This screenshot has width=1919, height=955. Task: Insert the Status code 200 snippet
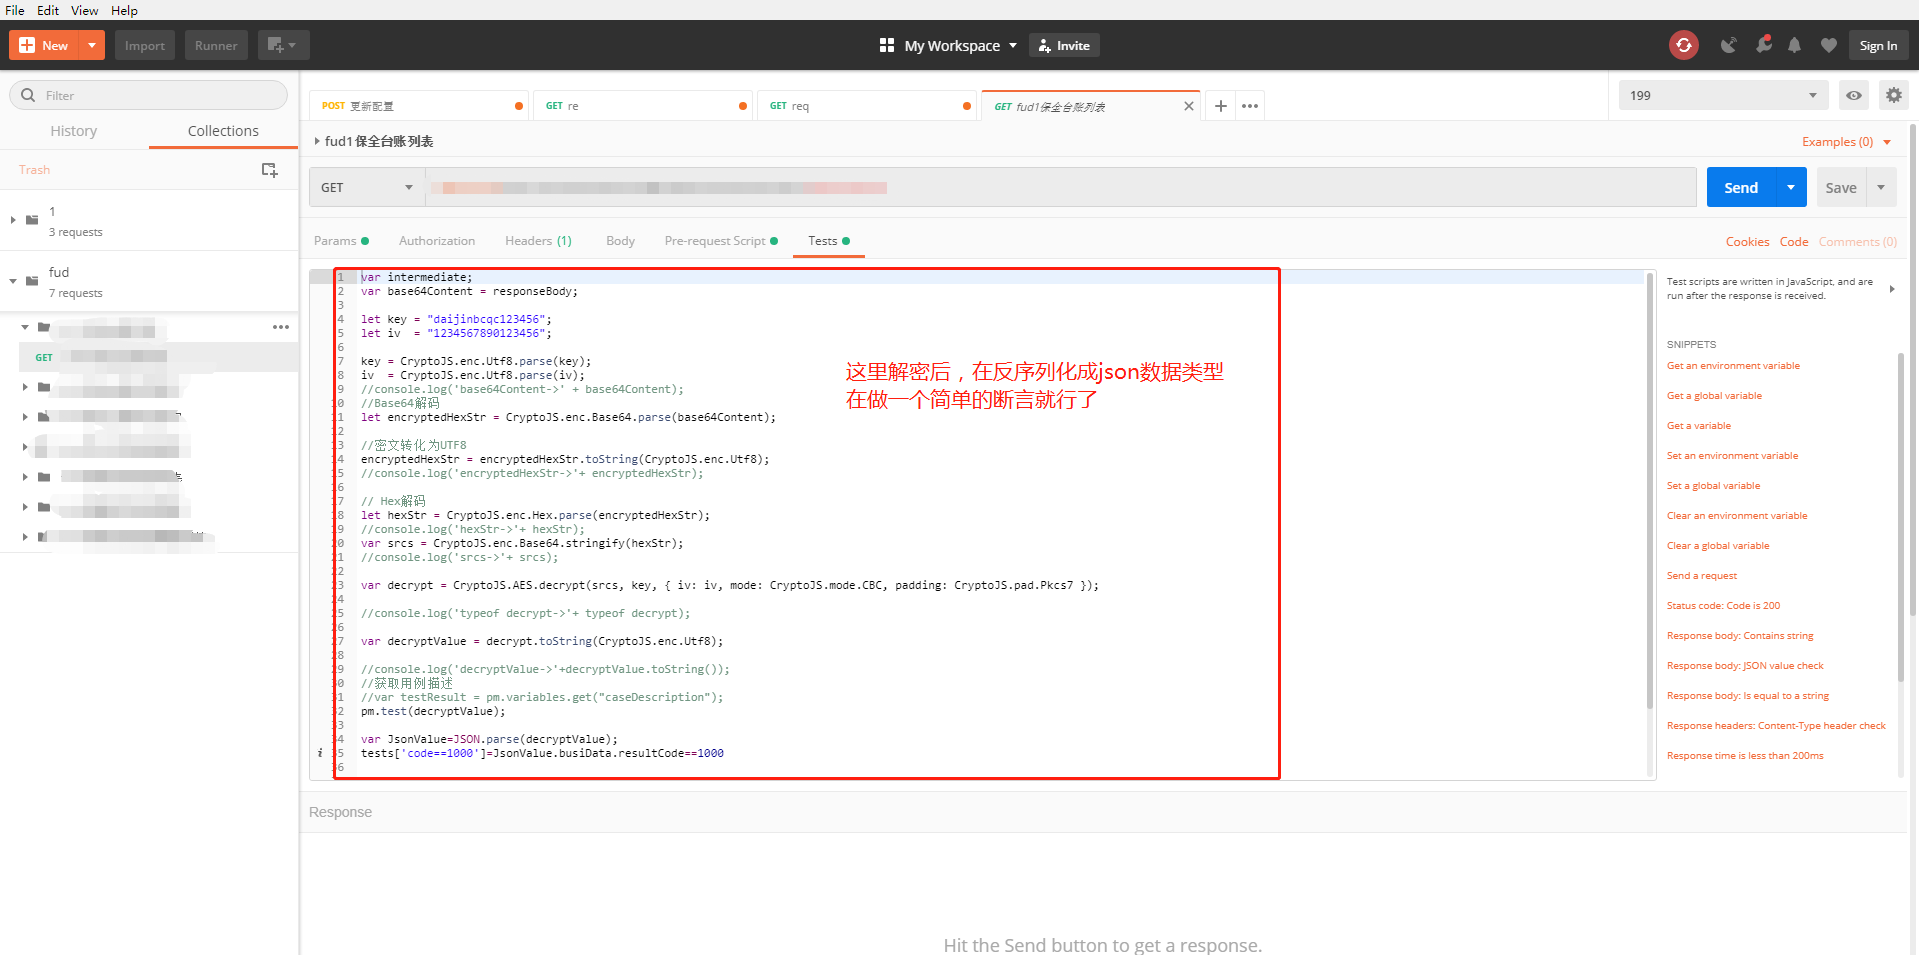click(1723, 606)
